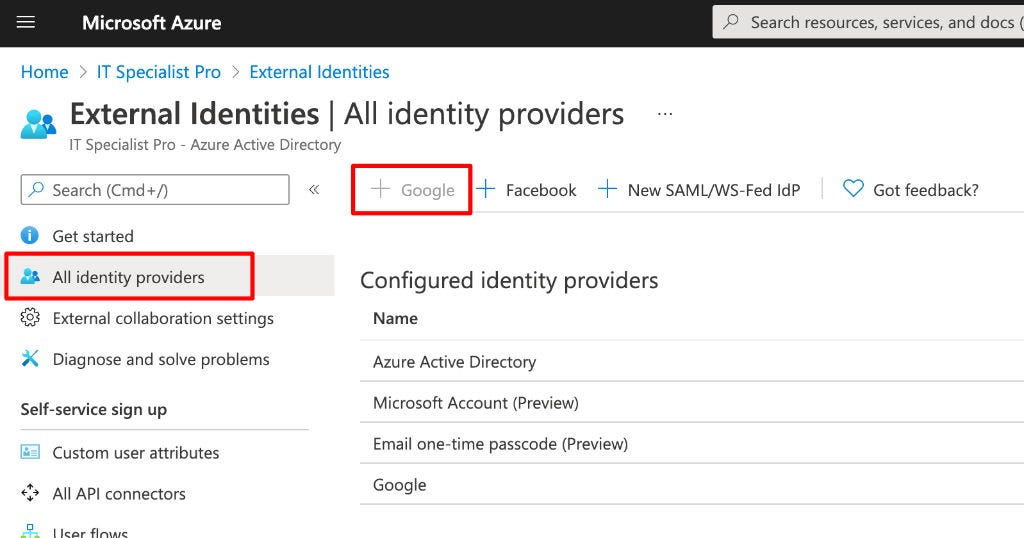Open User flows menu item
Viewport: 1024px width, 538px height.
tap(90, 531)
